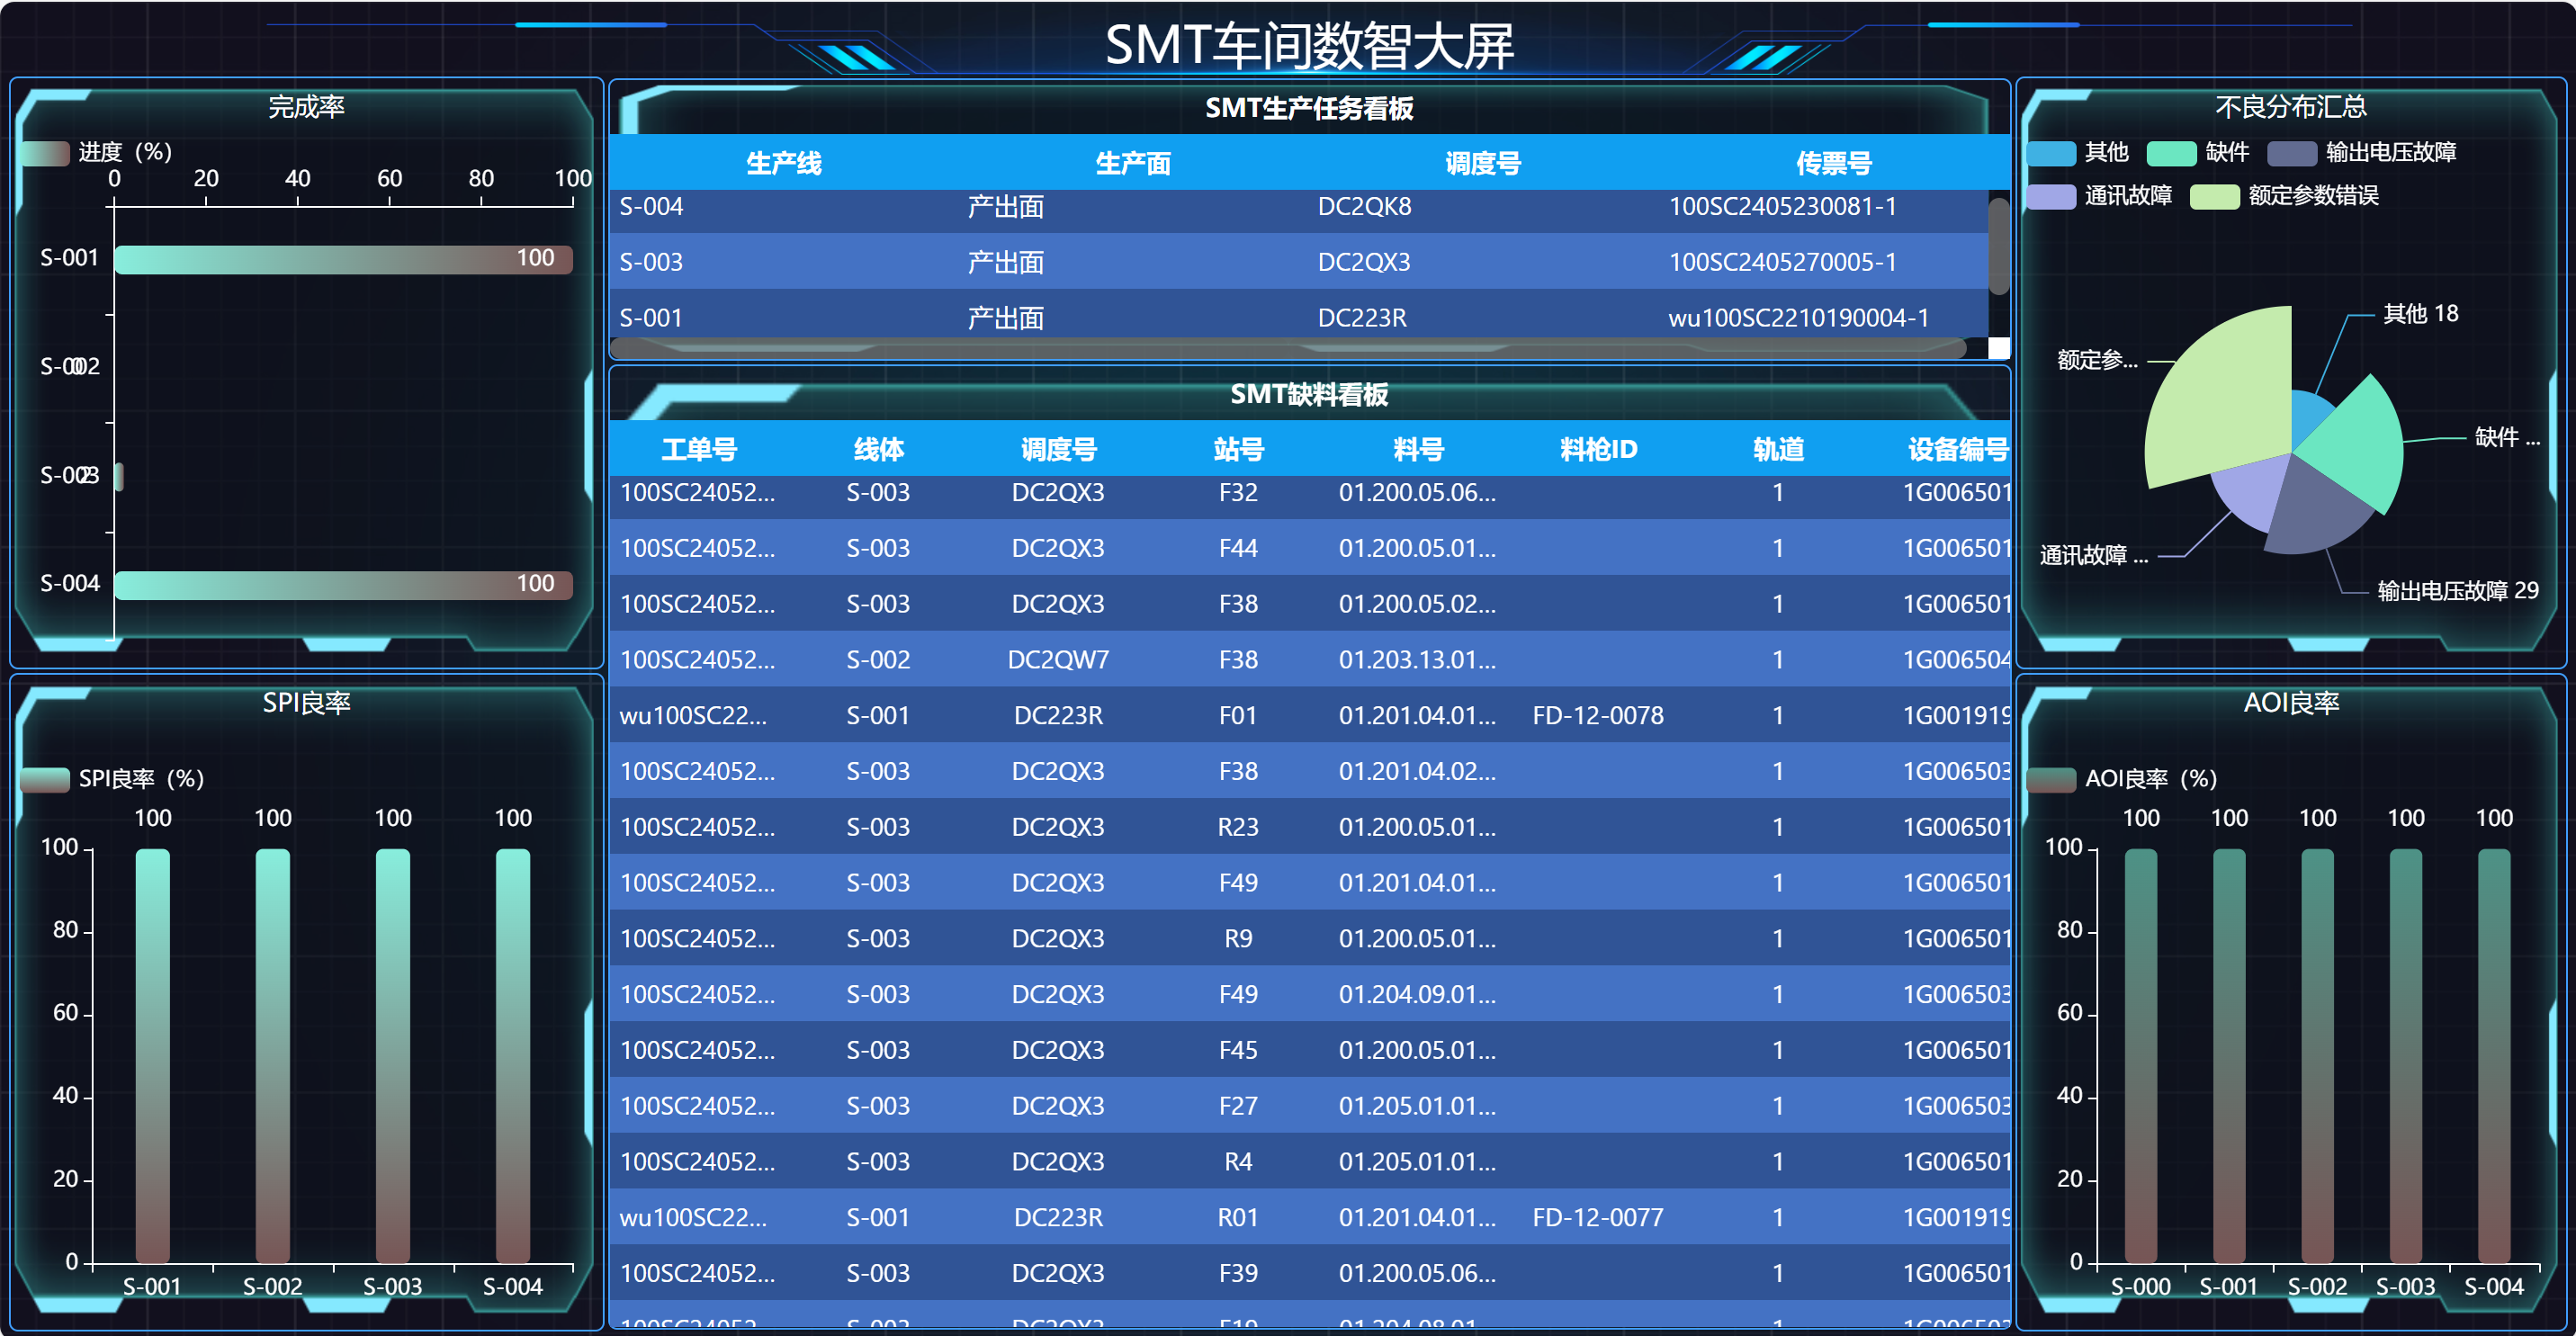Toggle the SPI良率(%) legend icon
This screenshot has width=2576, height=1336.
(46, 779)
